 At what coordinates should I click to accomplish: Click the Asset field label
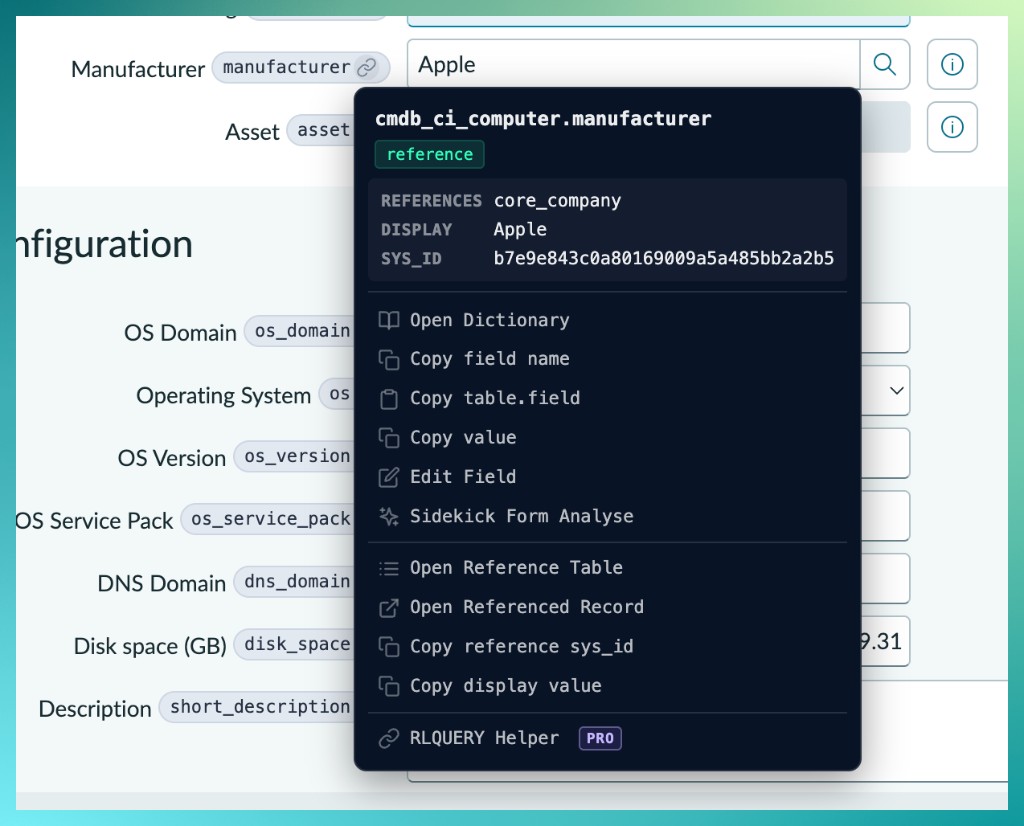pos(252,132)
